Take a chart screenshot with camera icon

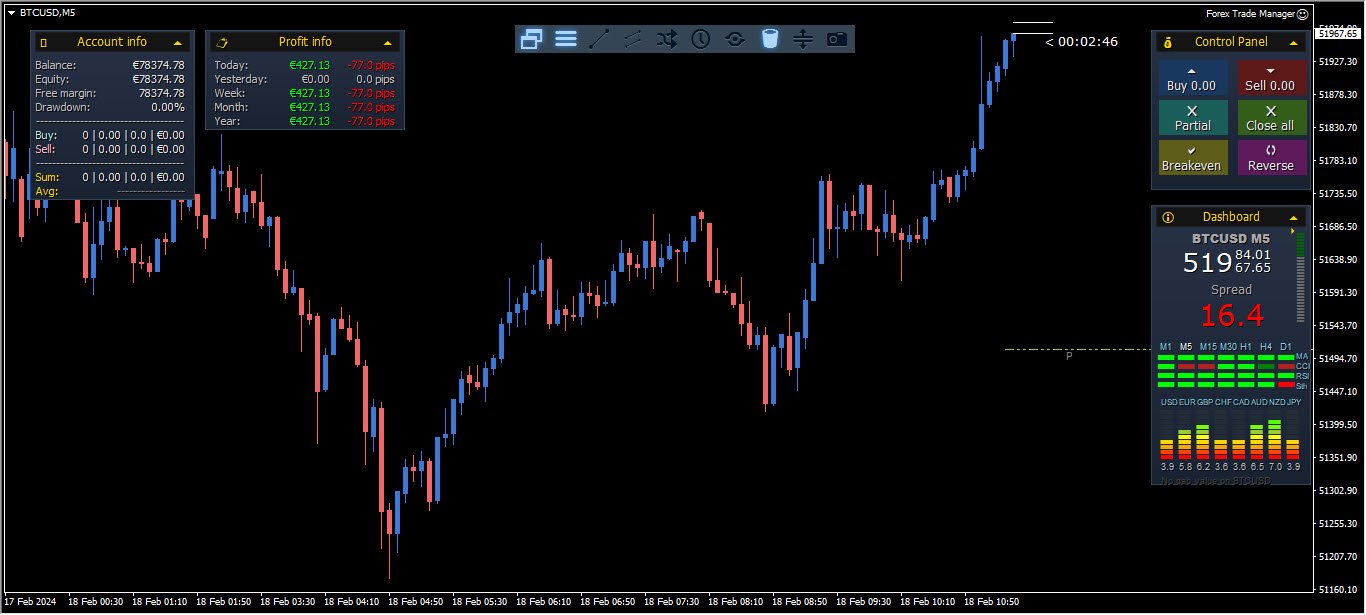tap(837, 39)
